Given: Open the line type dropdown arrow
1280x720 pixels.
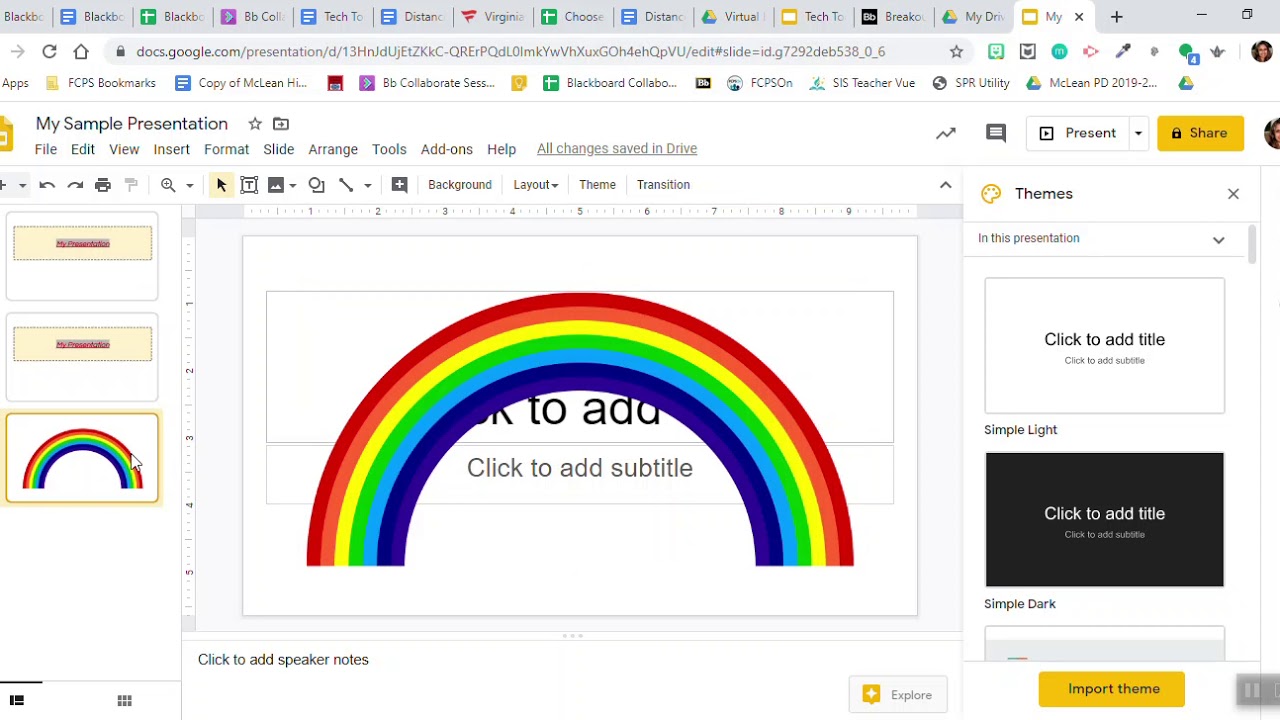Looking at the screenshot, I should tap(367, 185).
